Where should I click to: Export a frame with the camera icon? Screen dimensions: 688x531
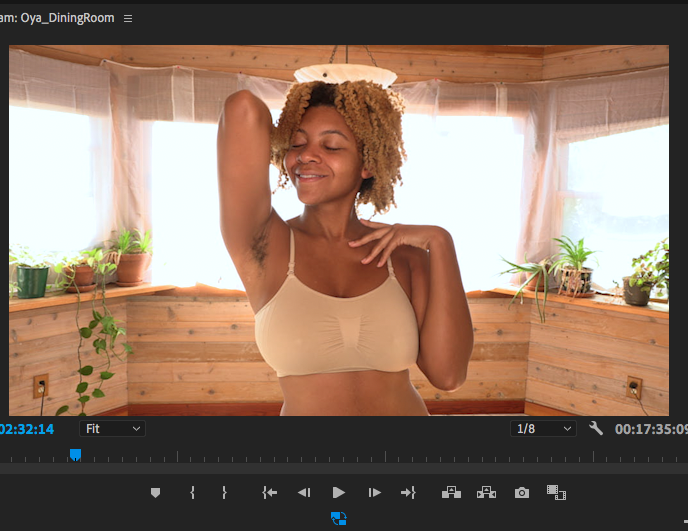(522, 493)
